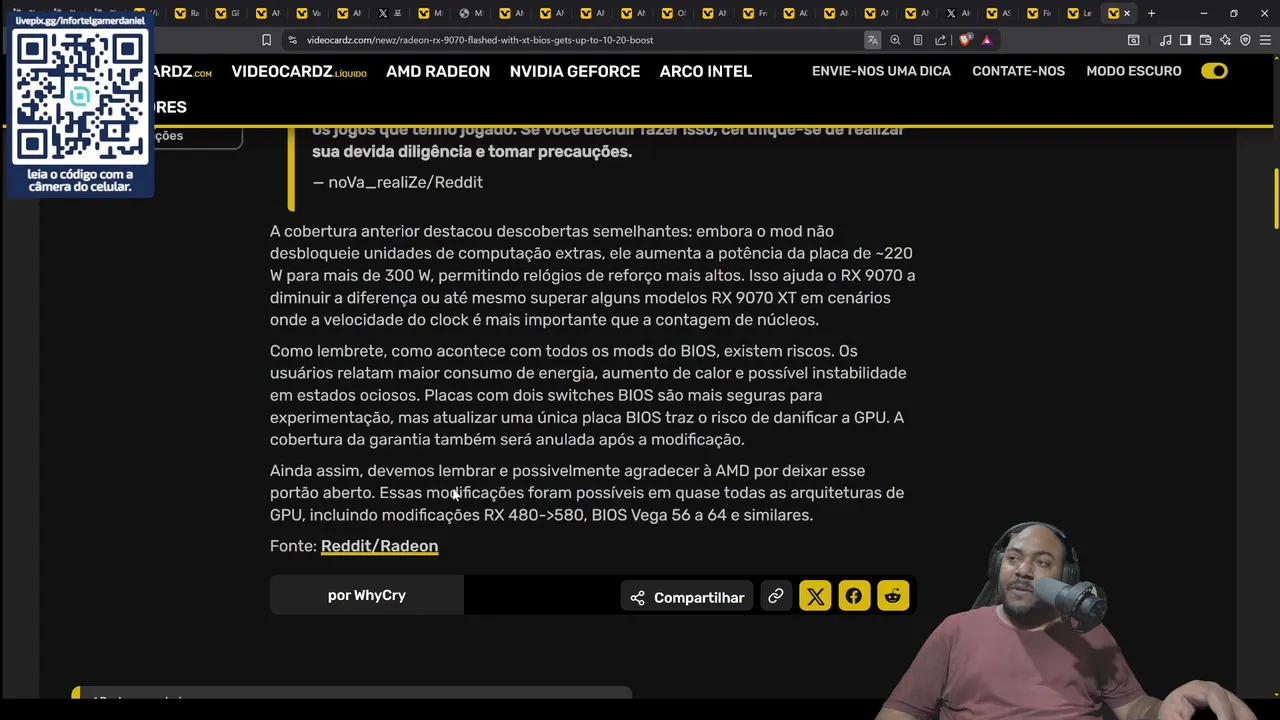Click the page vertical scrollbar thumb
Image resolution: width=1280 pixels, height=720 pixels.
pyautogui.click(x=1276, y=199)
